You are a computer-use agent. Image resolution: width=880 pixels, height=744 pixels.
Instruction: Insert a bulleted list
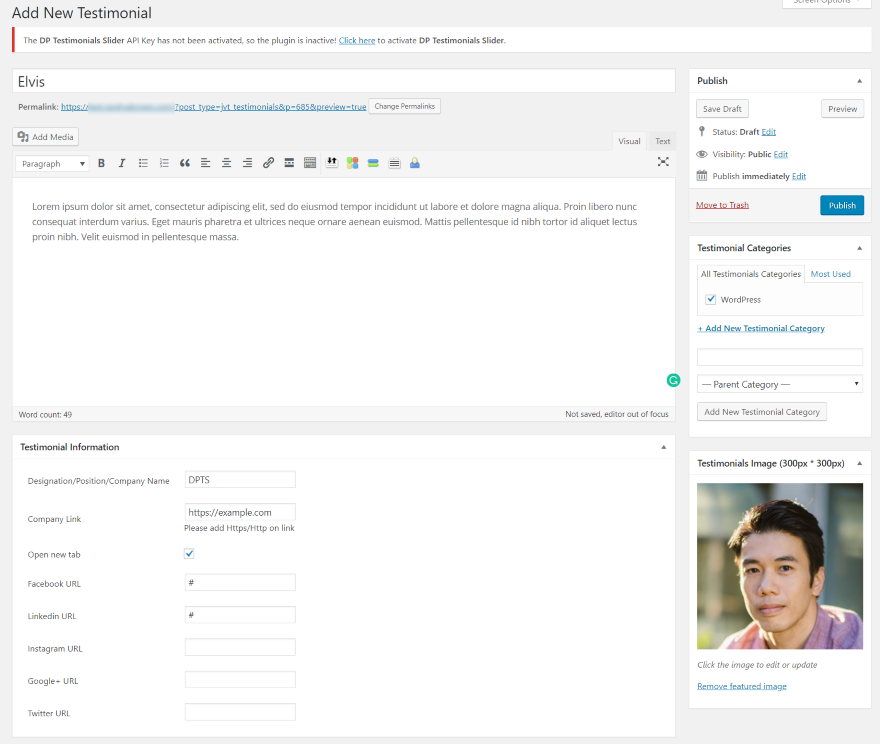pyautogui.click(x=143, y=163)
